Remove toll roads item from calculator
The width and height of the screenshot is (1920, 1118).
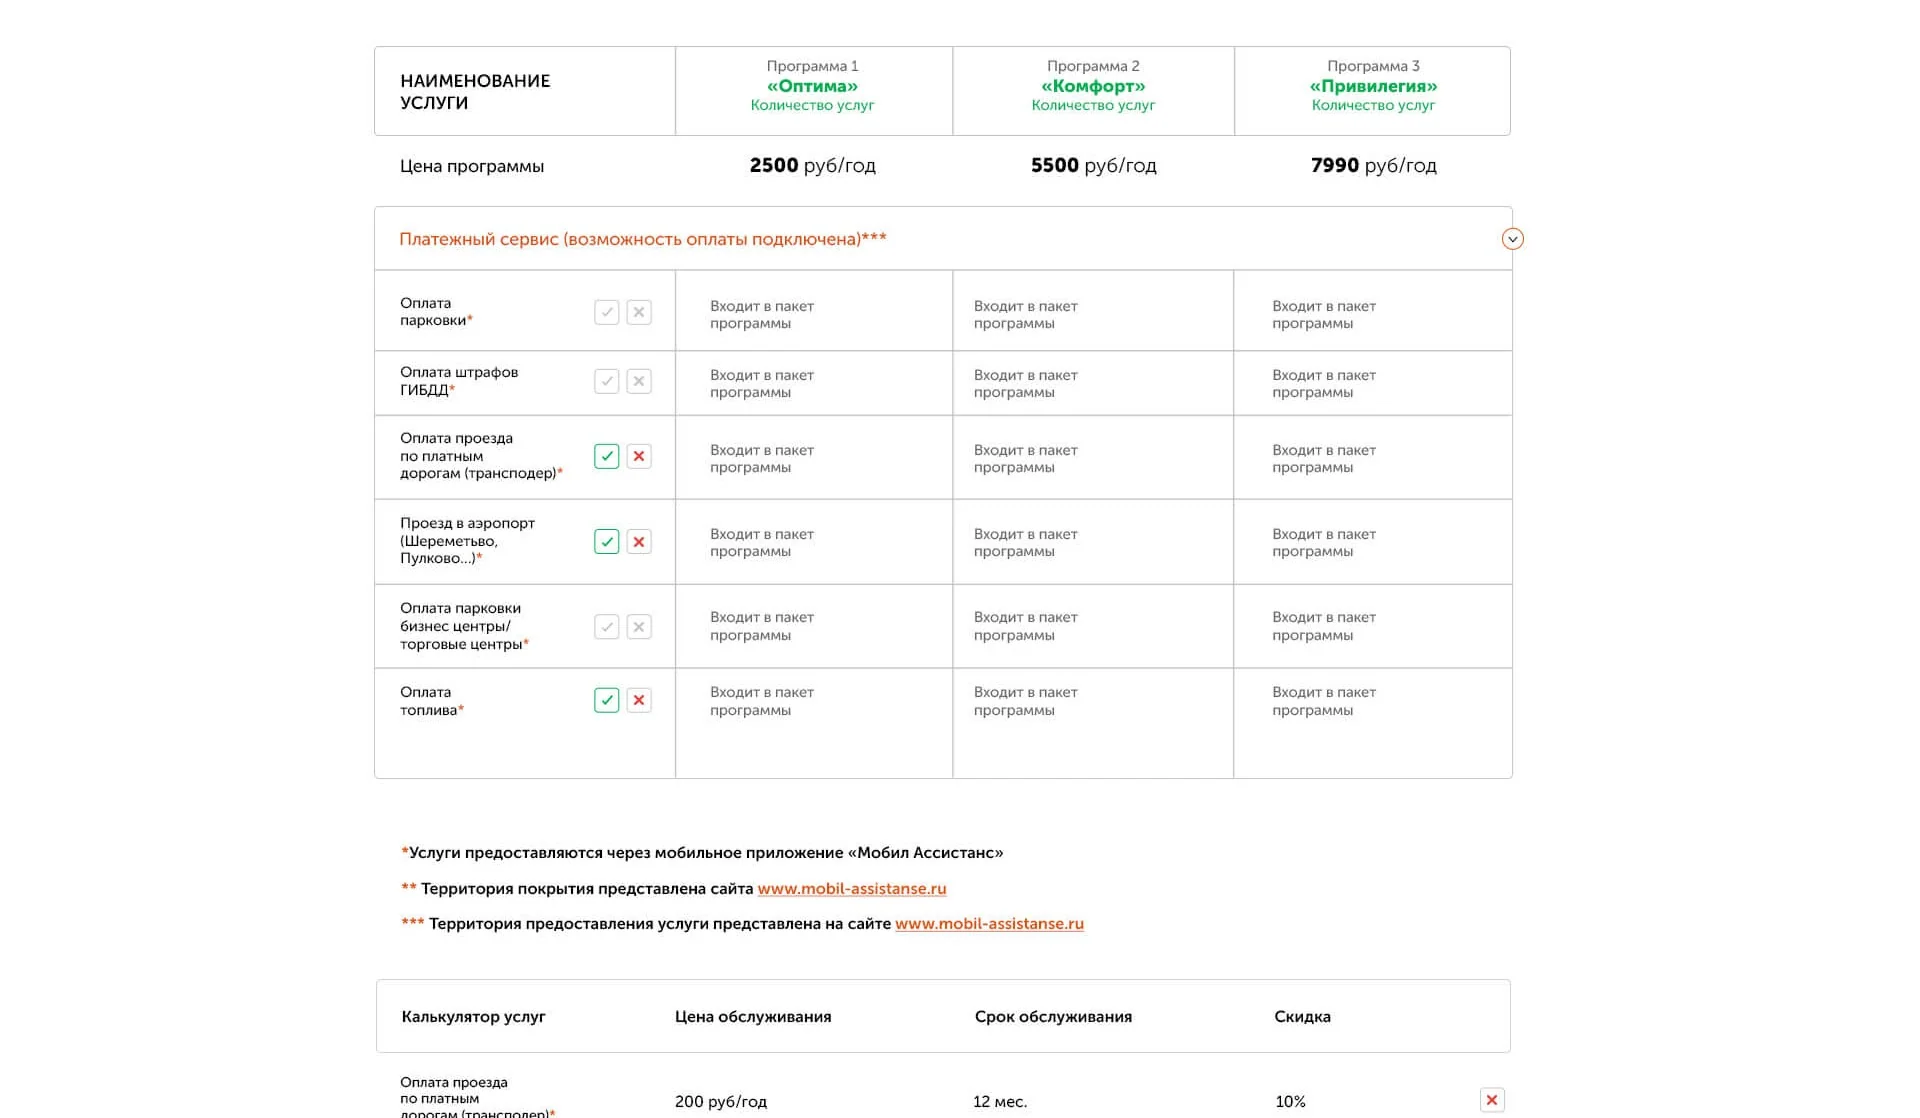click(x=1491, y=1100)
